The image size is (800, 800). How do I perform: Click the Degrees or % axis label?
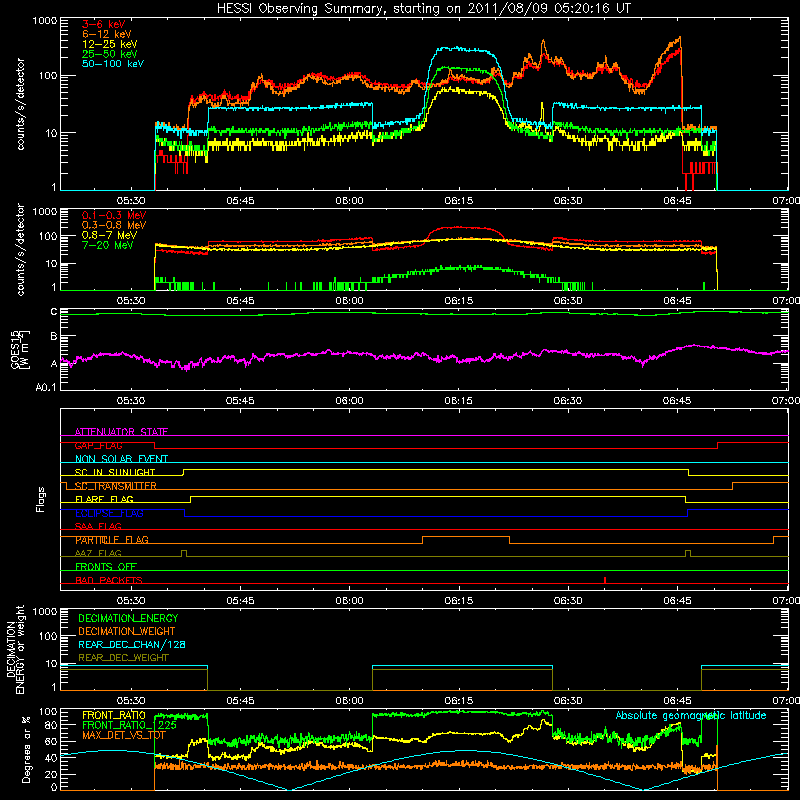pos(26,749)
